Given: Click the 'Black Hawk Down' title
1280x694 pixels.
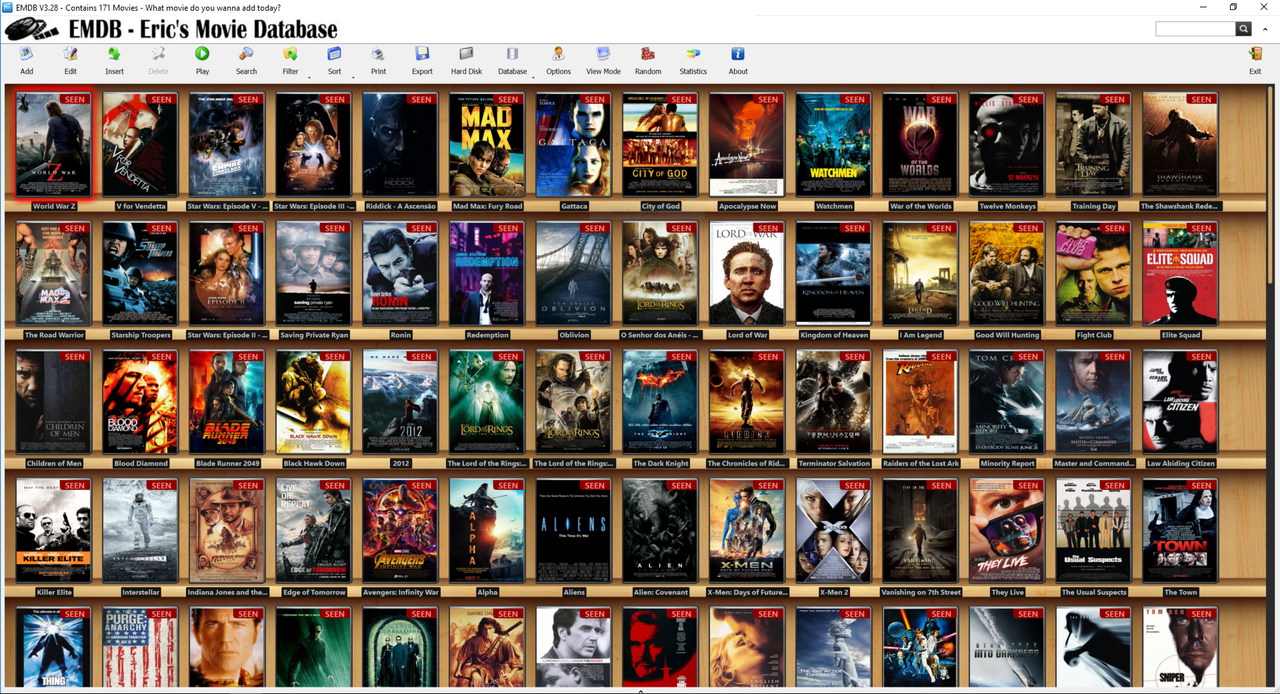Looking at the screenshot, I should click(314, 463).
